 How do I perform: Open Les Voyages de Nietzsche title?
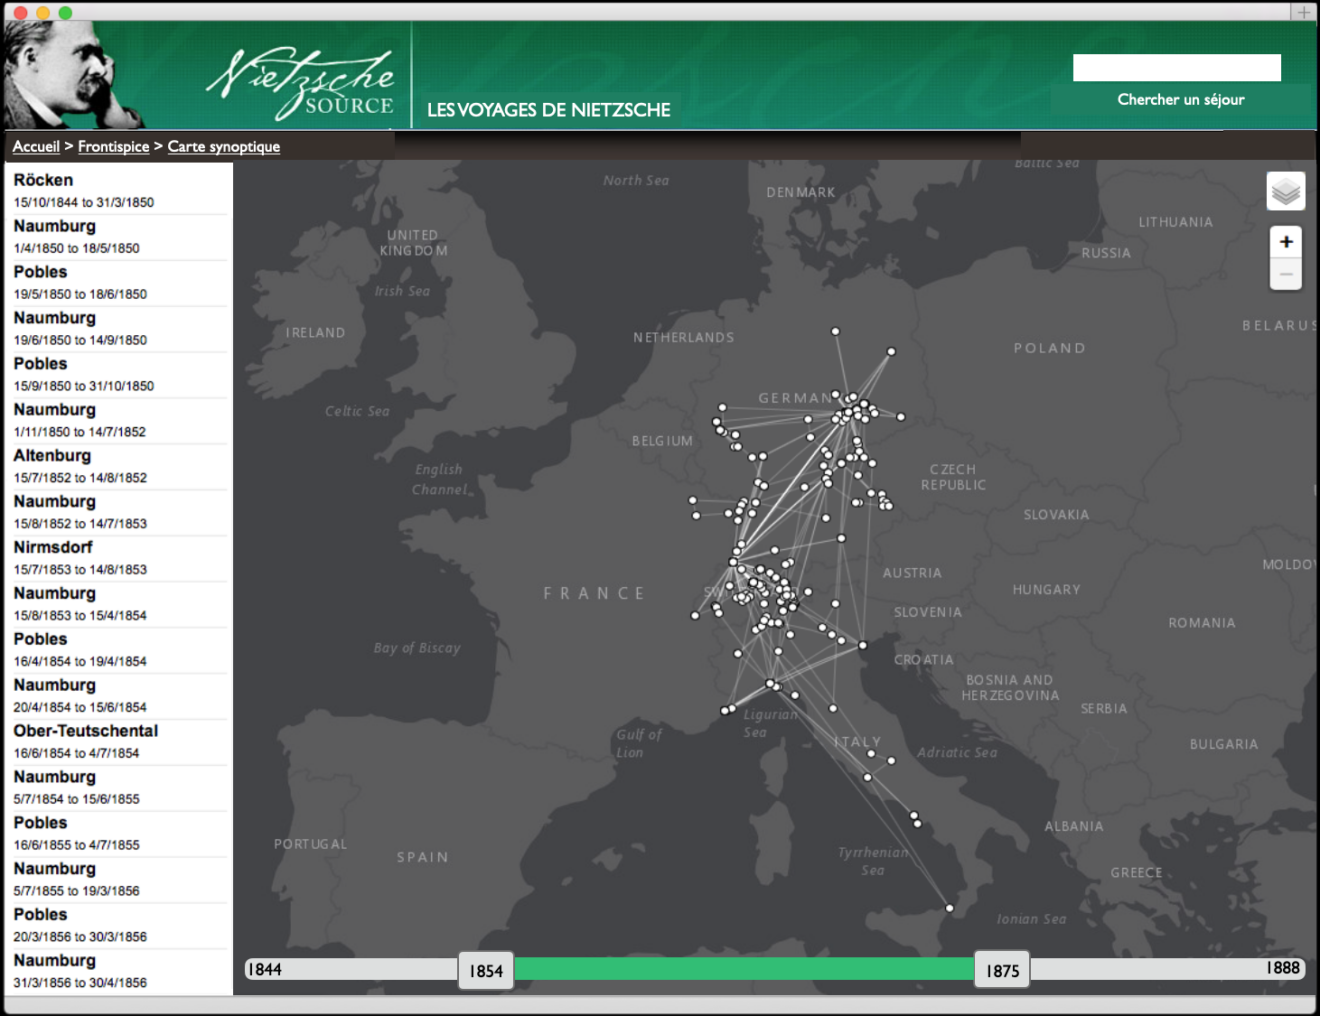coord(548,110)
